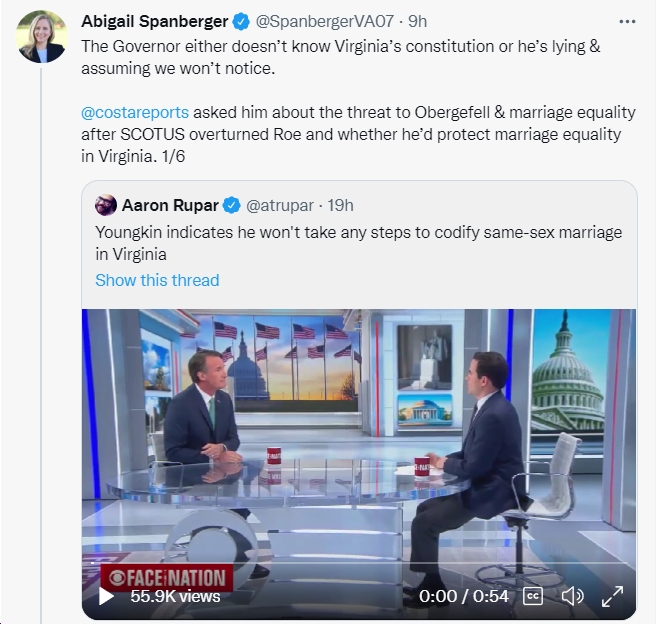Open the three-dot more options menu

[627, 21]
